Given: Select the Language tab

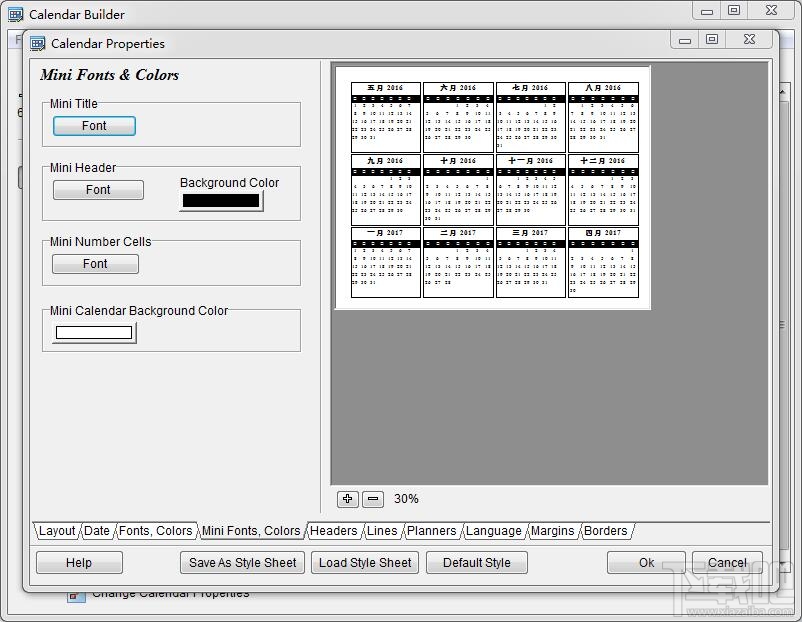Looking at the screenshot, I should (x=494, y=531).
